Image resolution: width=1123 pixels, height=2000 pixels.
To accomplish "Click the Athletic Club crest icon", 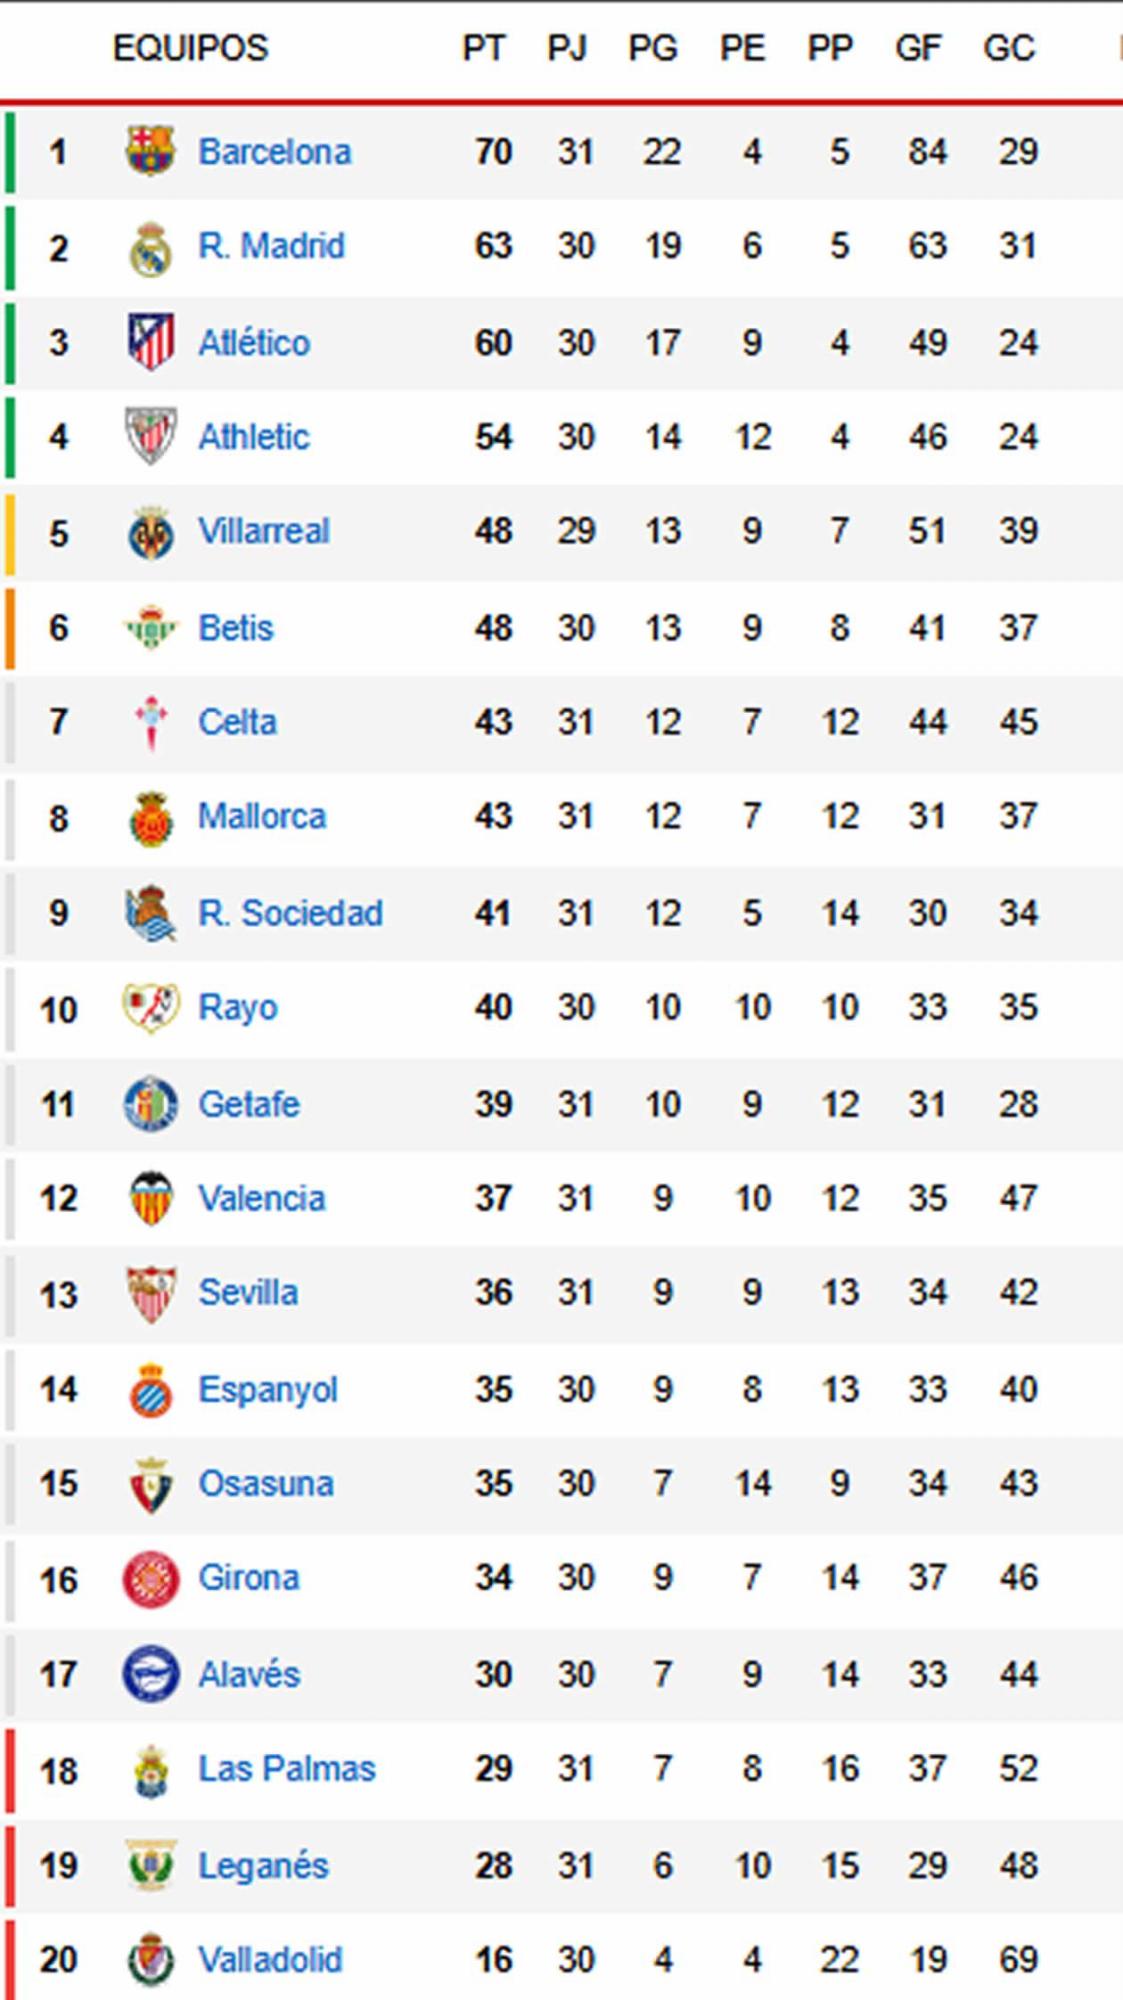I will pyautogui.click(x=149, y=435).
